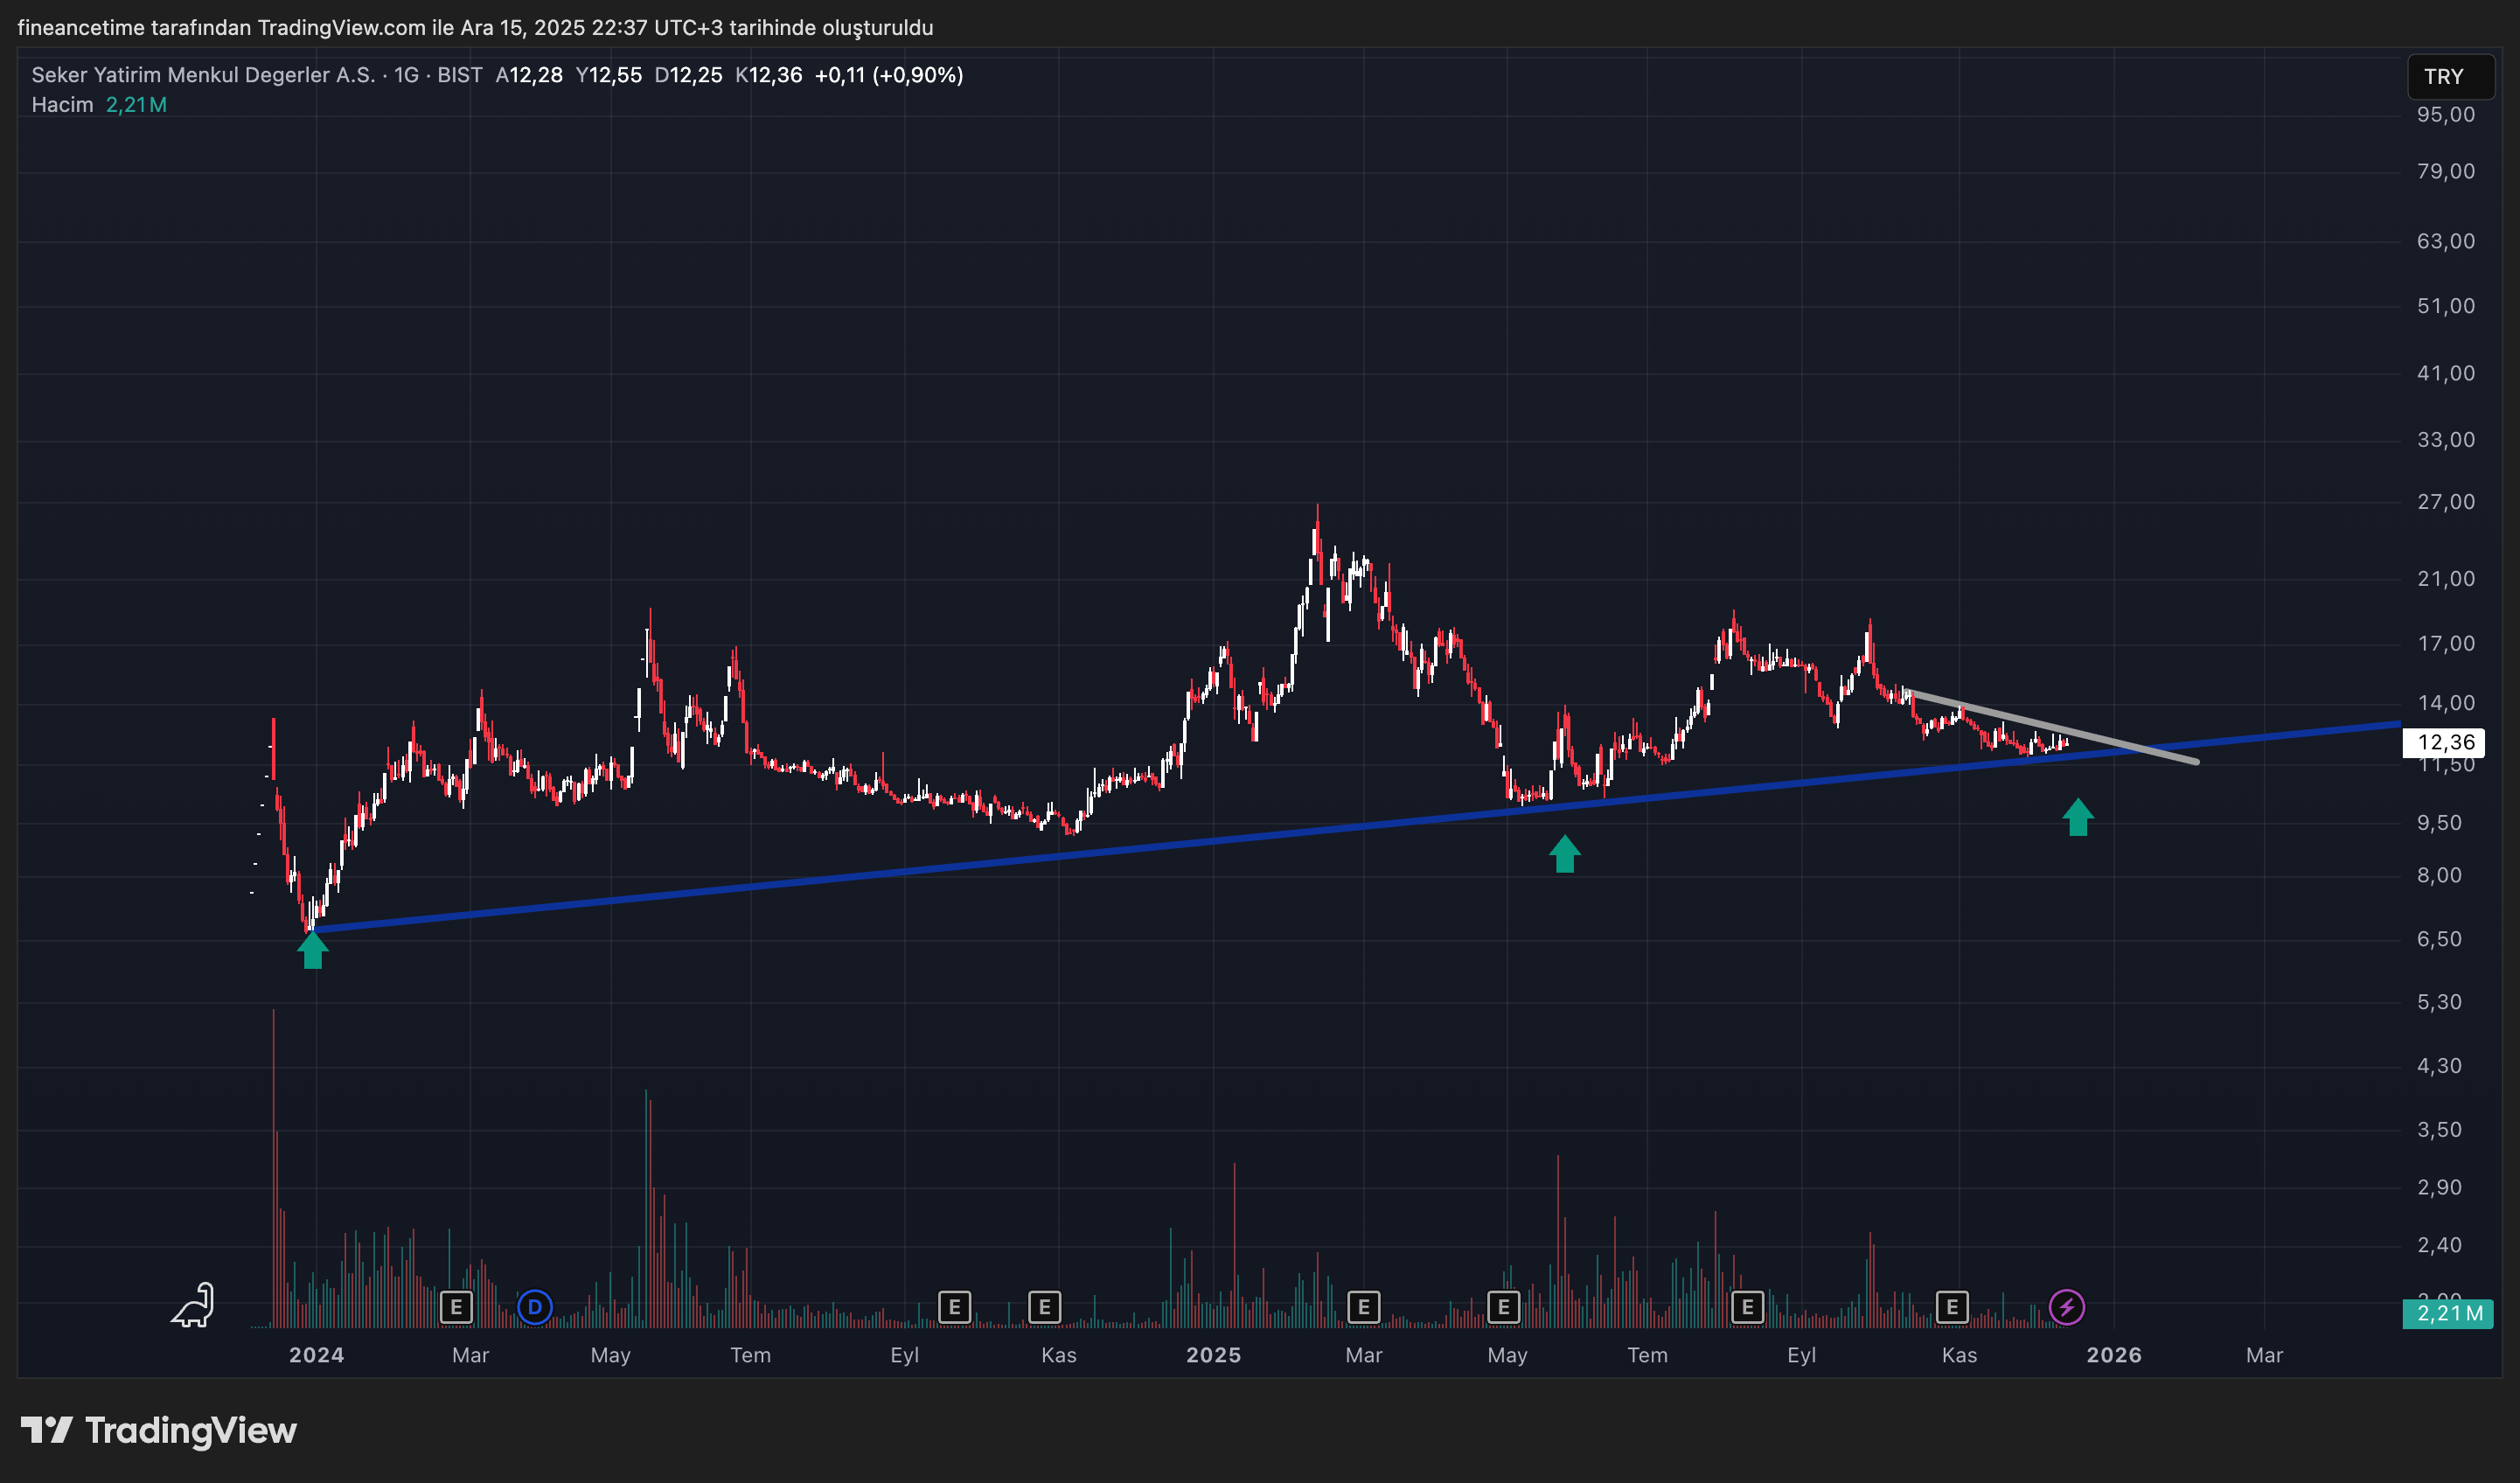This screenshot has width=2520, height=1483.
Task: Click the rightmost green up arrow
Action: [2078, 817]
